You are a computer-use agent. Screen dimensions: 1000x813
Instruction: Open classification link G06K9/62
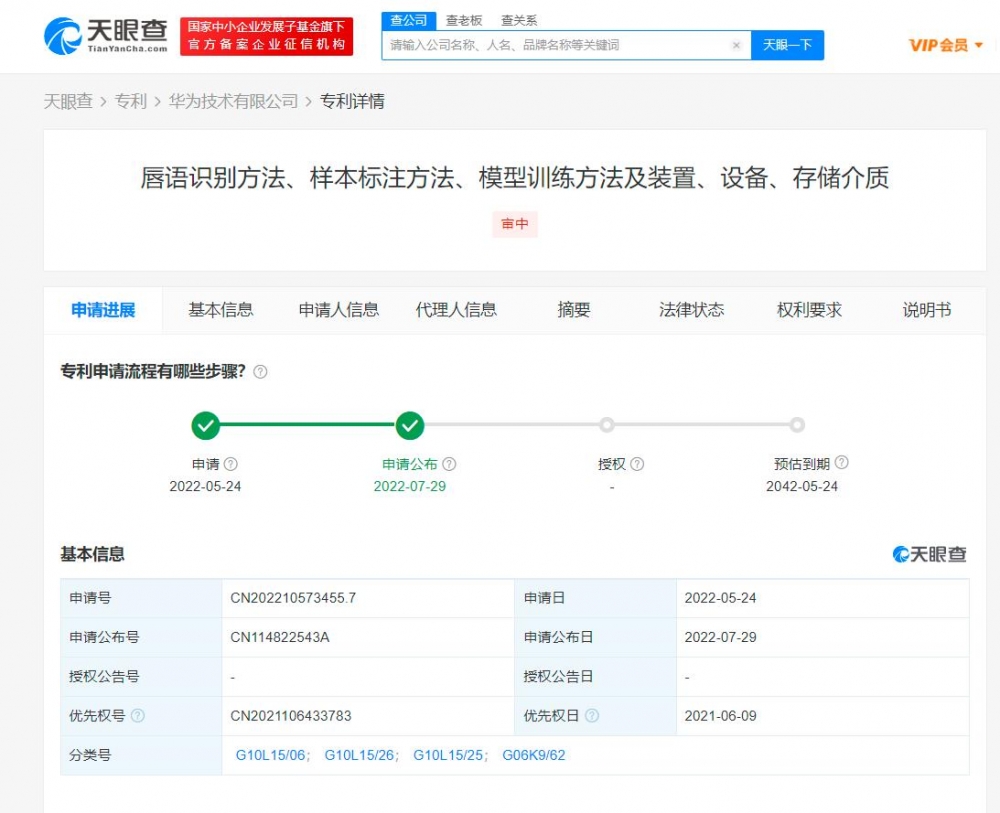pyautogui.click(x=533, y=755)
